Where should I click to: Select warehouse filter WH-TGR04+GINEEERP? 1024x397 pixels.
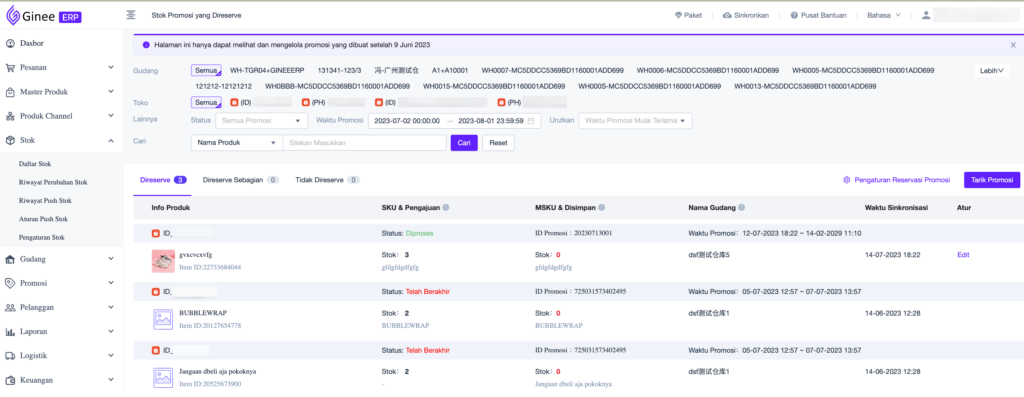point(267,70)
